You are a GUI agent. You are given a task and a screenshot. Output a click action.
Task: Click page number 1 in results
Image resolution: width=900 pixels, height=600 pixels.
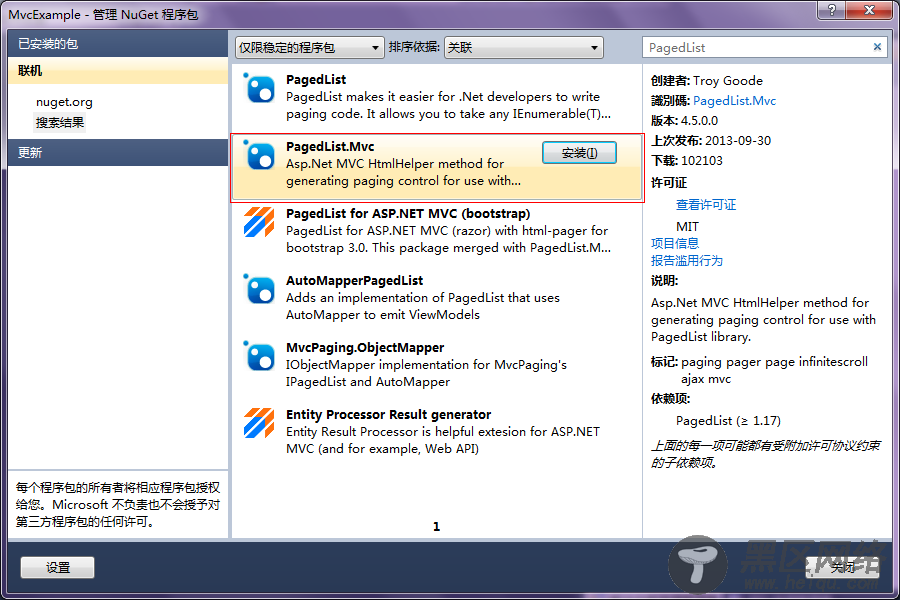tap(436, 526)
